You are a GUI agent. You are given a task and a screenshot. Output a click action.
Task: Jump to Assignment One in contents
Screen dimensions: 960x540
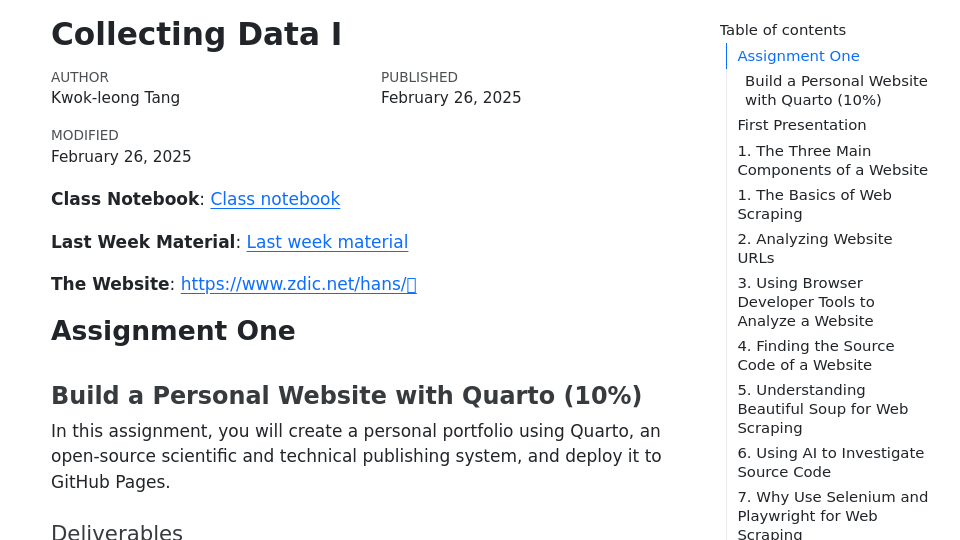click(798, 56)
